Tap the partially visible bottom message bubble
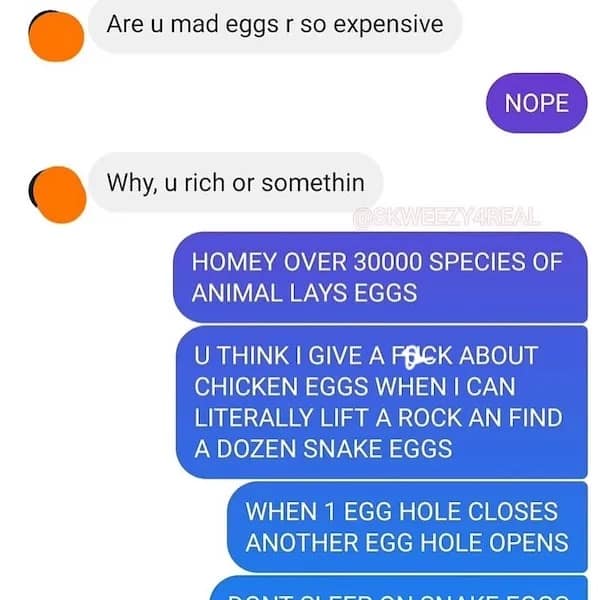Screen dimensions: 600x600 (x=399, y=588)
